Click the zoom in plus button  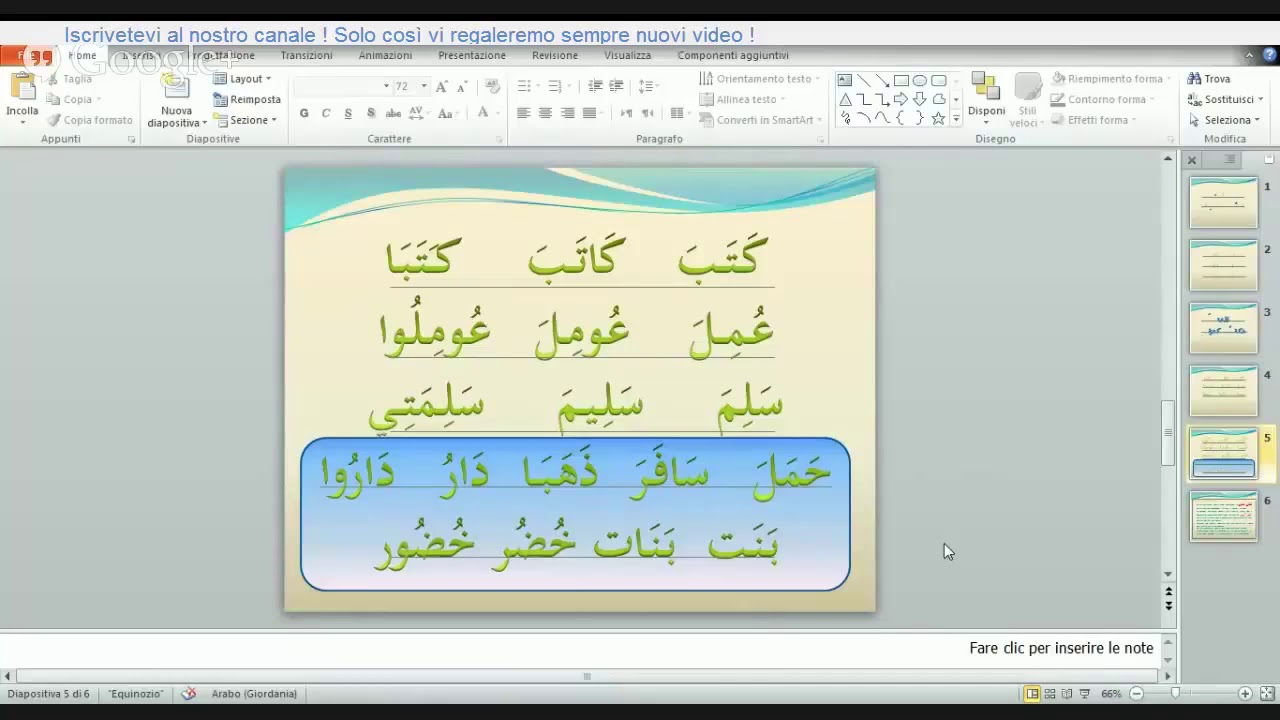click(x=1245, y=693)
